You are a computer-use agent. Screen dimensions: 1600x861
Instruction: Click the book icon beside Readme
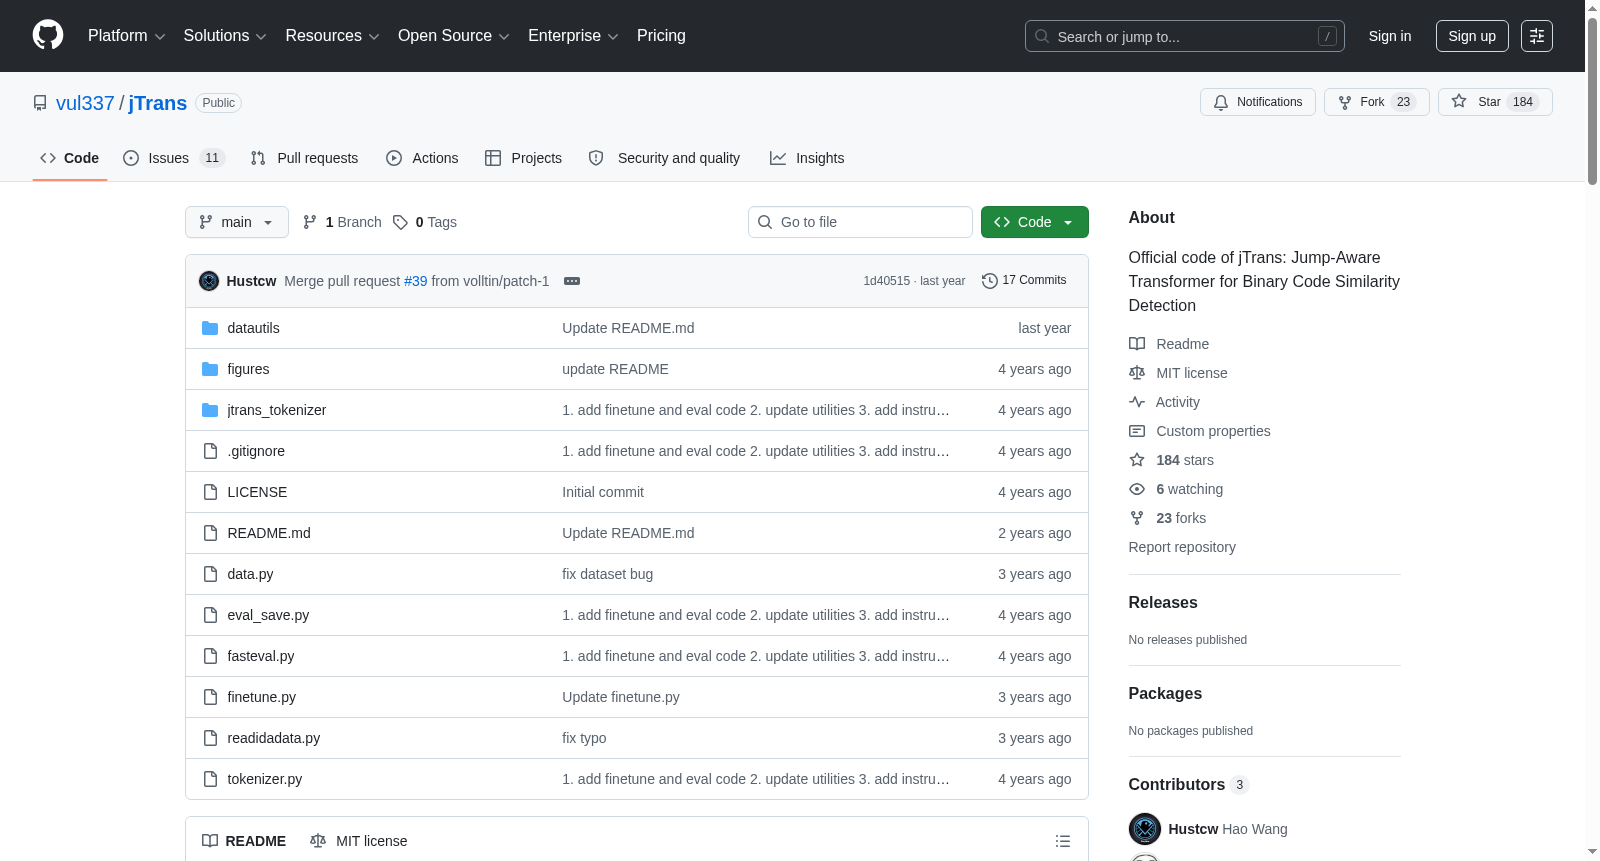(1137, 344)
